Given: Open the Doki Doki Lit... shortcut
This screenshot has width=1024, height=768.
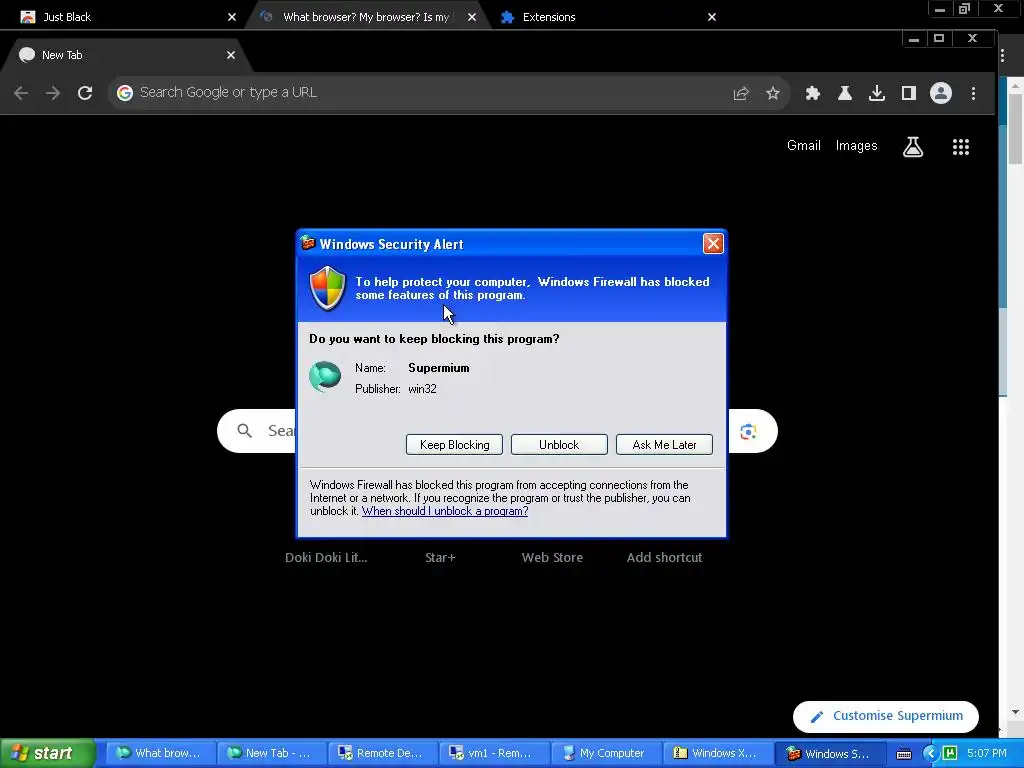Looking at the screenshot, I should pos(327,558).
